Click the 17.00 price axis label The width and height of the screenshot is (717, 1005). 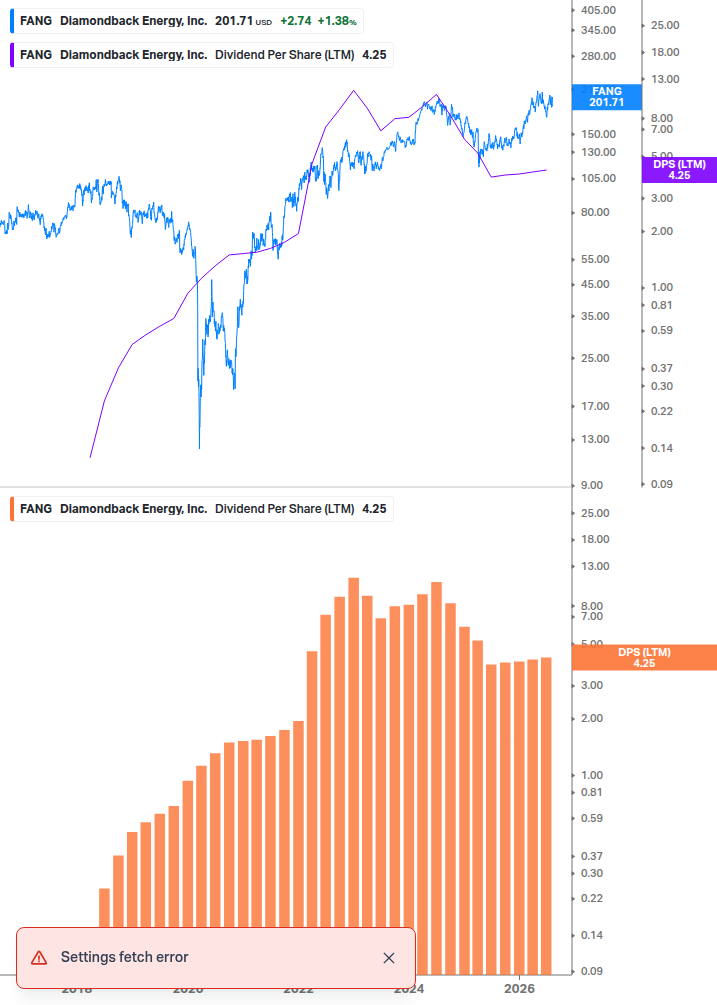(595, 406)
